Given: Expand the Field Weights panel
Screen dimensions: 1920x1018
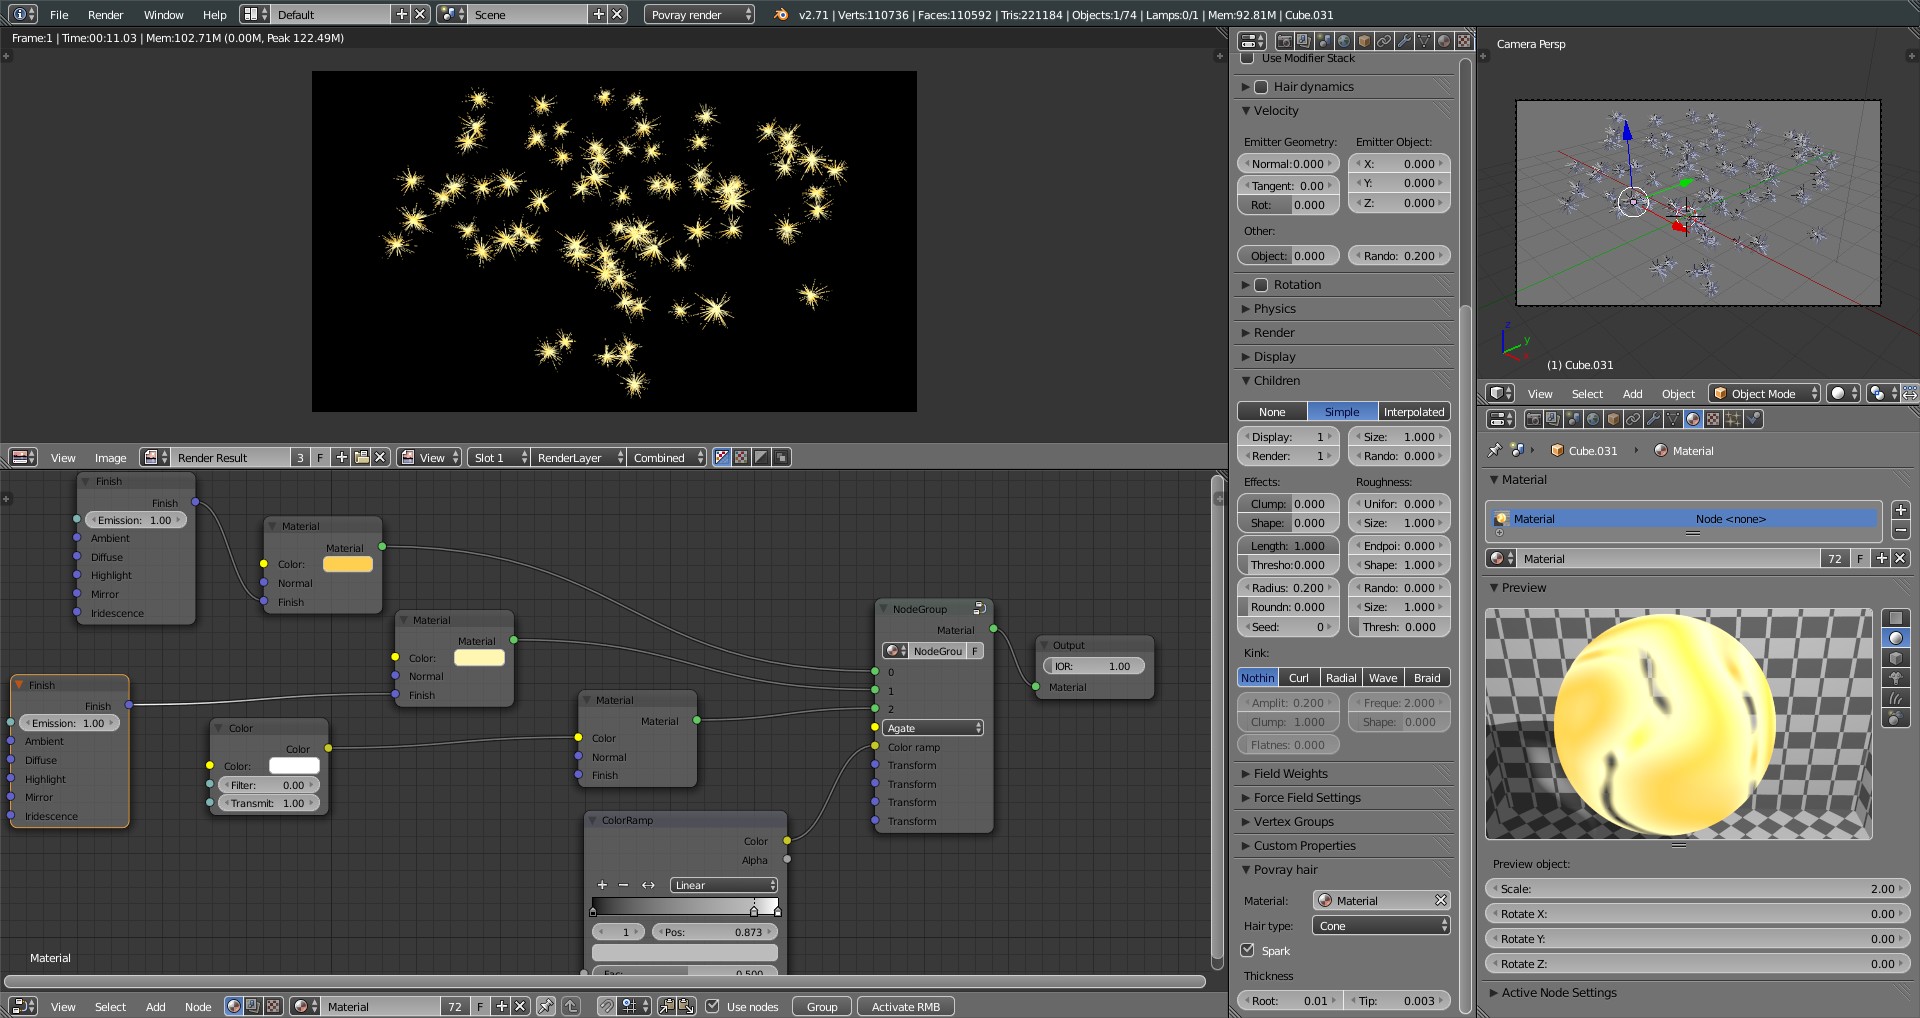Looking at the screenshot, I should click(x=1290, y=774).
